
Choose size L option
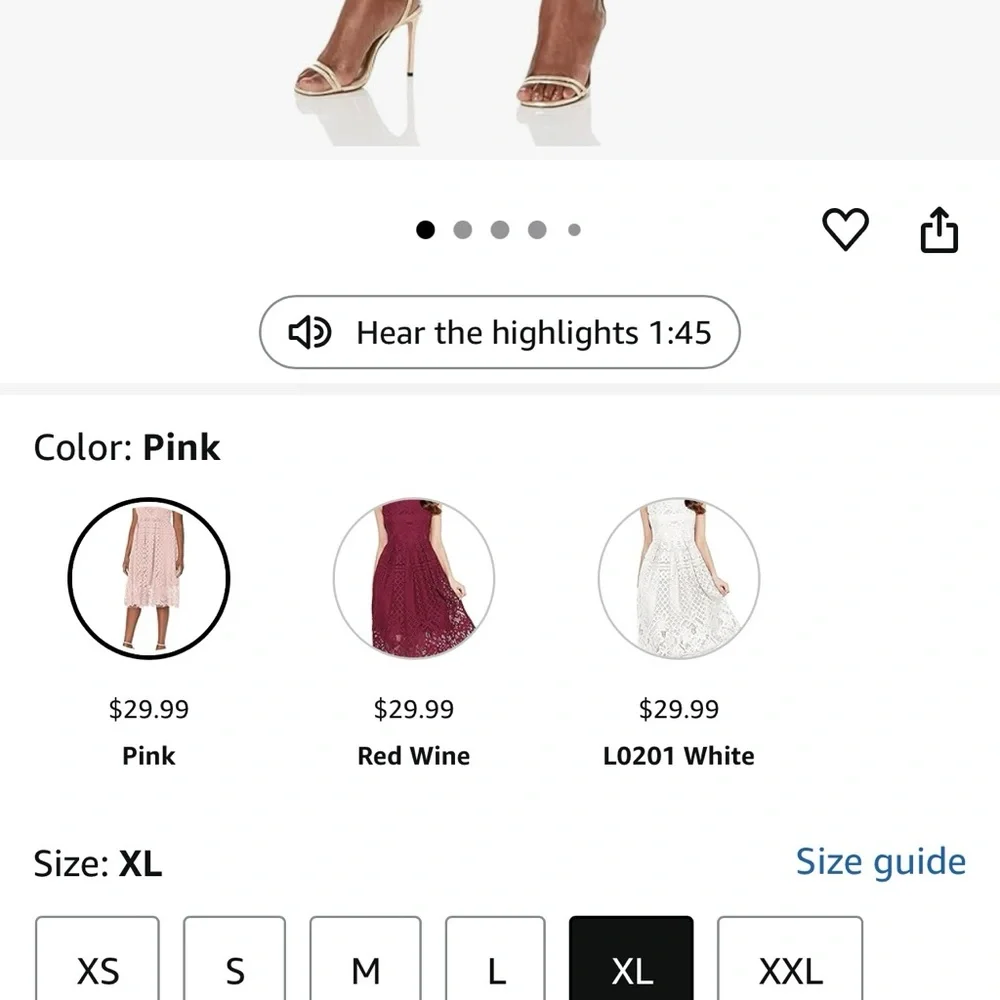click(x=496, y=959)
